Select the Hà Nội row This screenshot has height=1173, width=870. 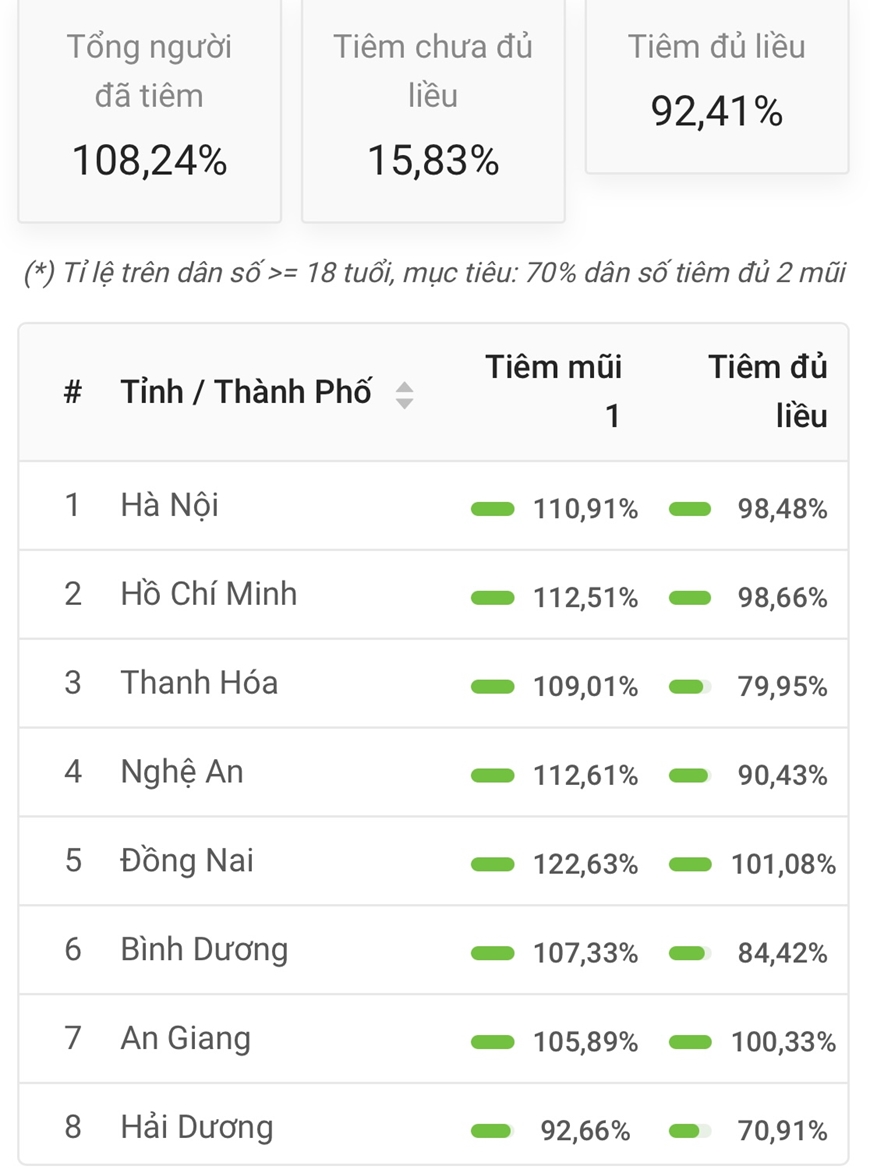tap(433, 506)
